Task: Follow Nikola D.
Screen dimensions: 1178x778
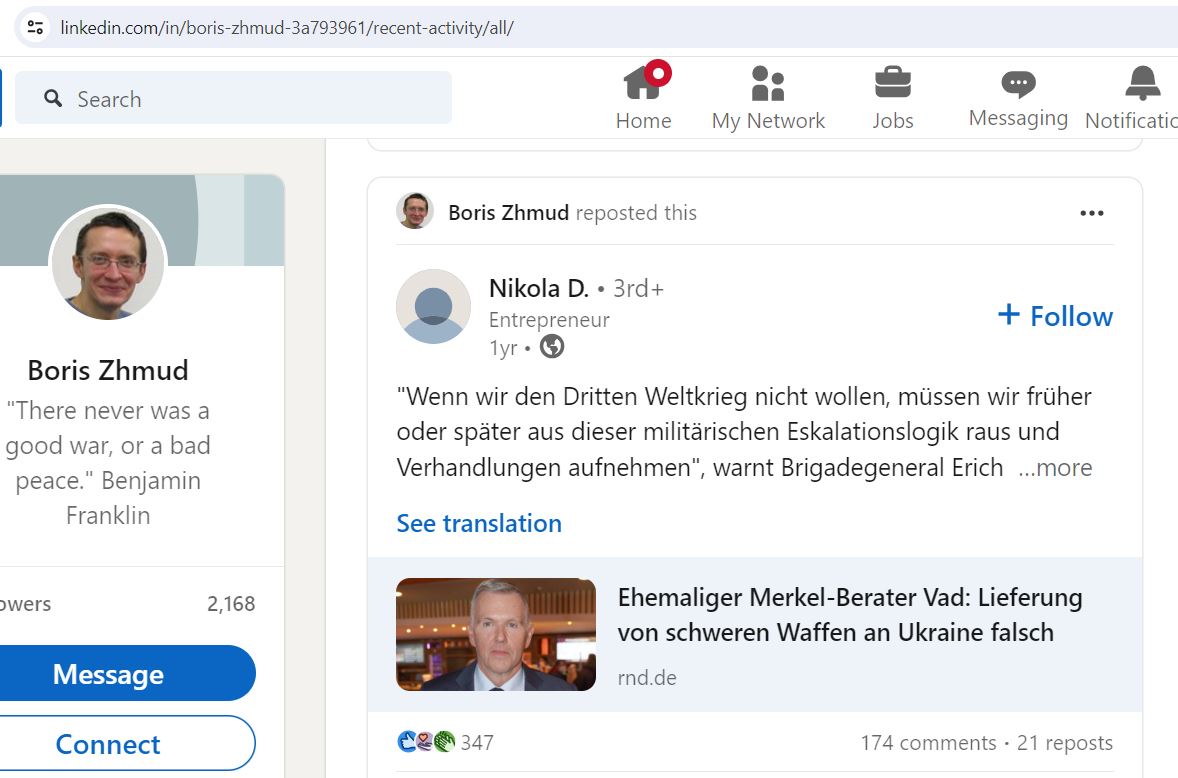Action: [x=1056, y=316]
